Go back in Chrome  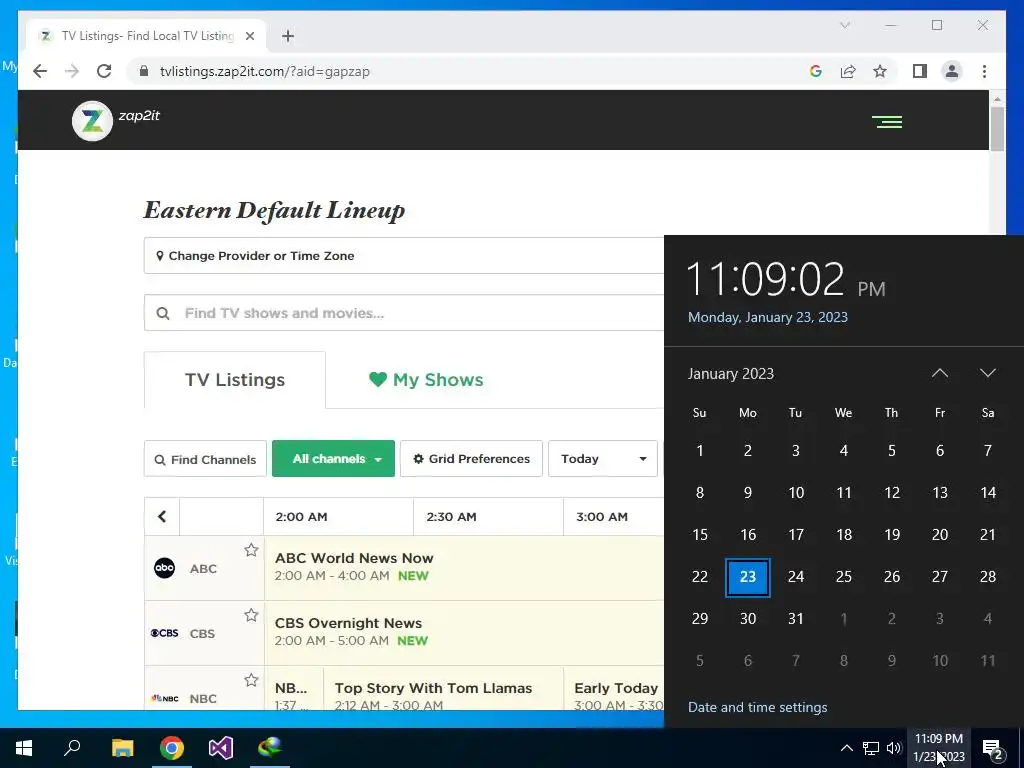tap(40, 71)
